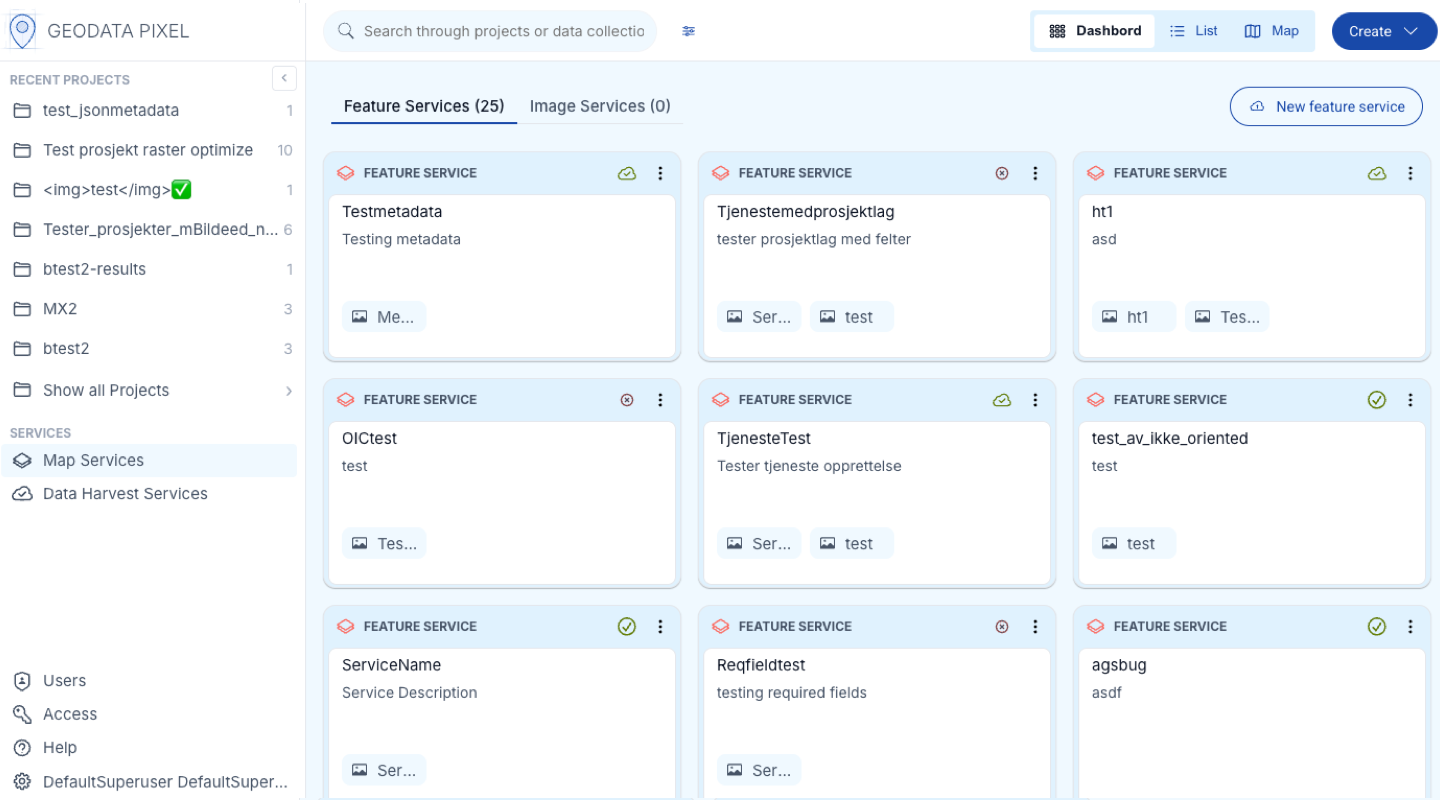Open kebab menu on Testmetadata card

[x=660, y=173]
